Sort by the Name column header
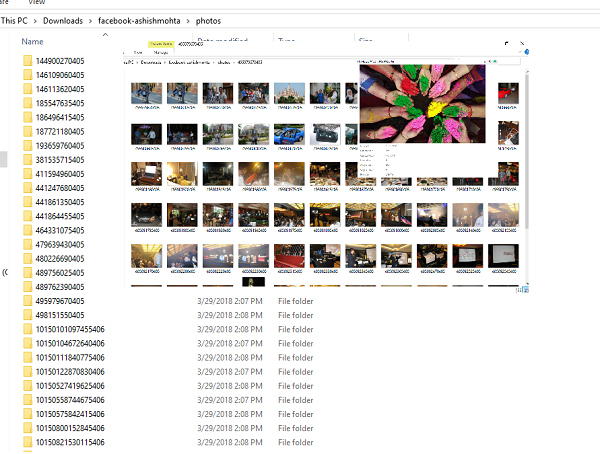Viewport: 600px width, 454px height. (32, 42)
